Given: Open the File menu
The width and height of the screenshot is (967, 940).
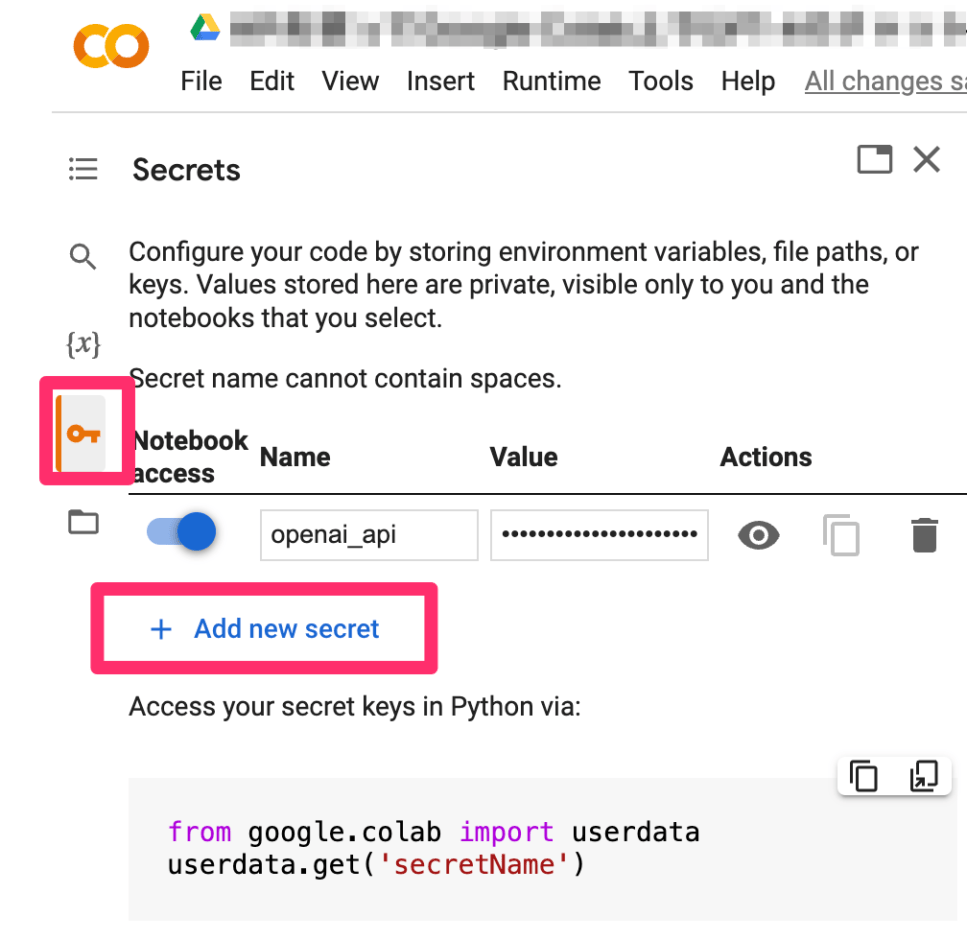Looking at the screenshot, I should 201,81.
